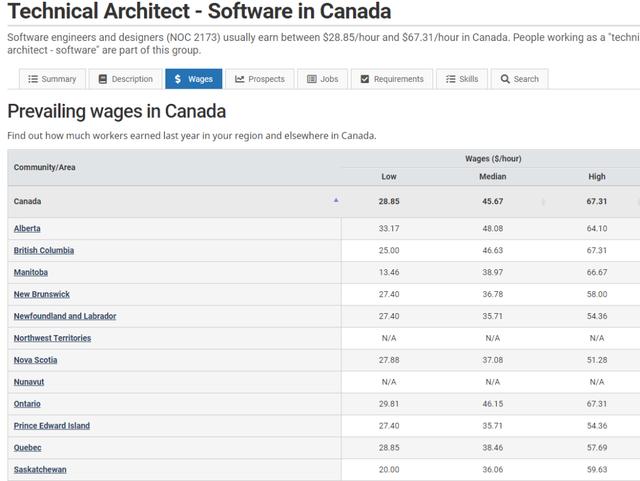
Task: Open the British Columbia link
Action: (x=44, y=251)
